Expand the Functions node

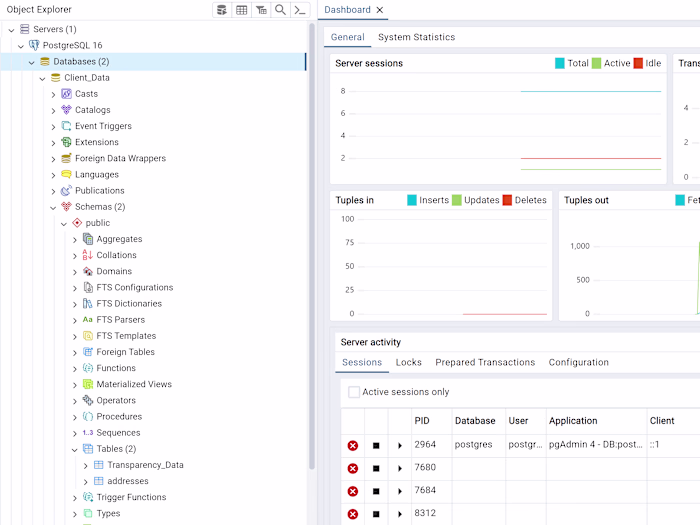[x=75, y=368]
